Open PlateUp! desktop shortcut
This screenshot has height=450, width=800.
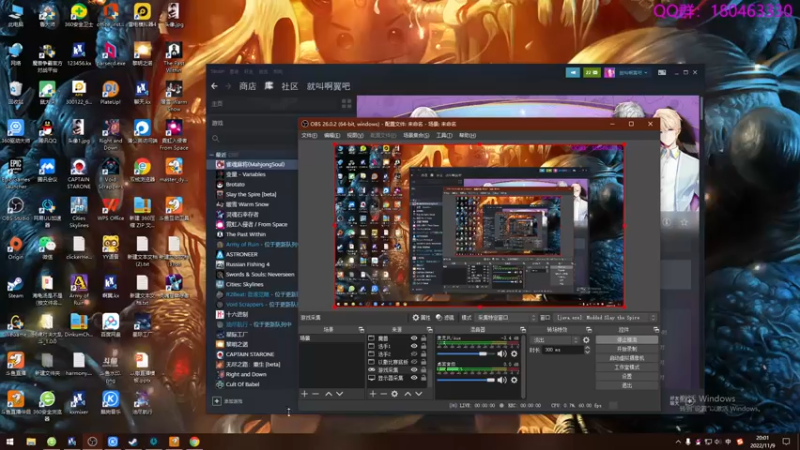110,93
